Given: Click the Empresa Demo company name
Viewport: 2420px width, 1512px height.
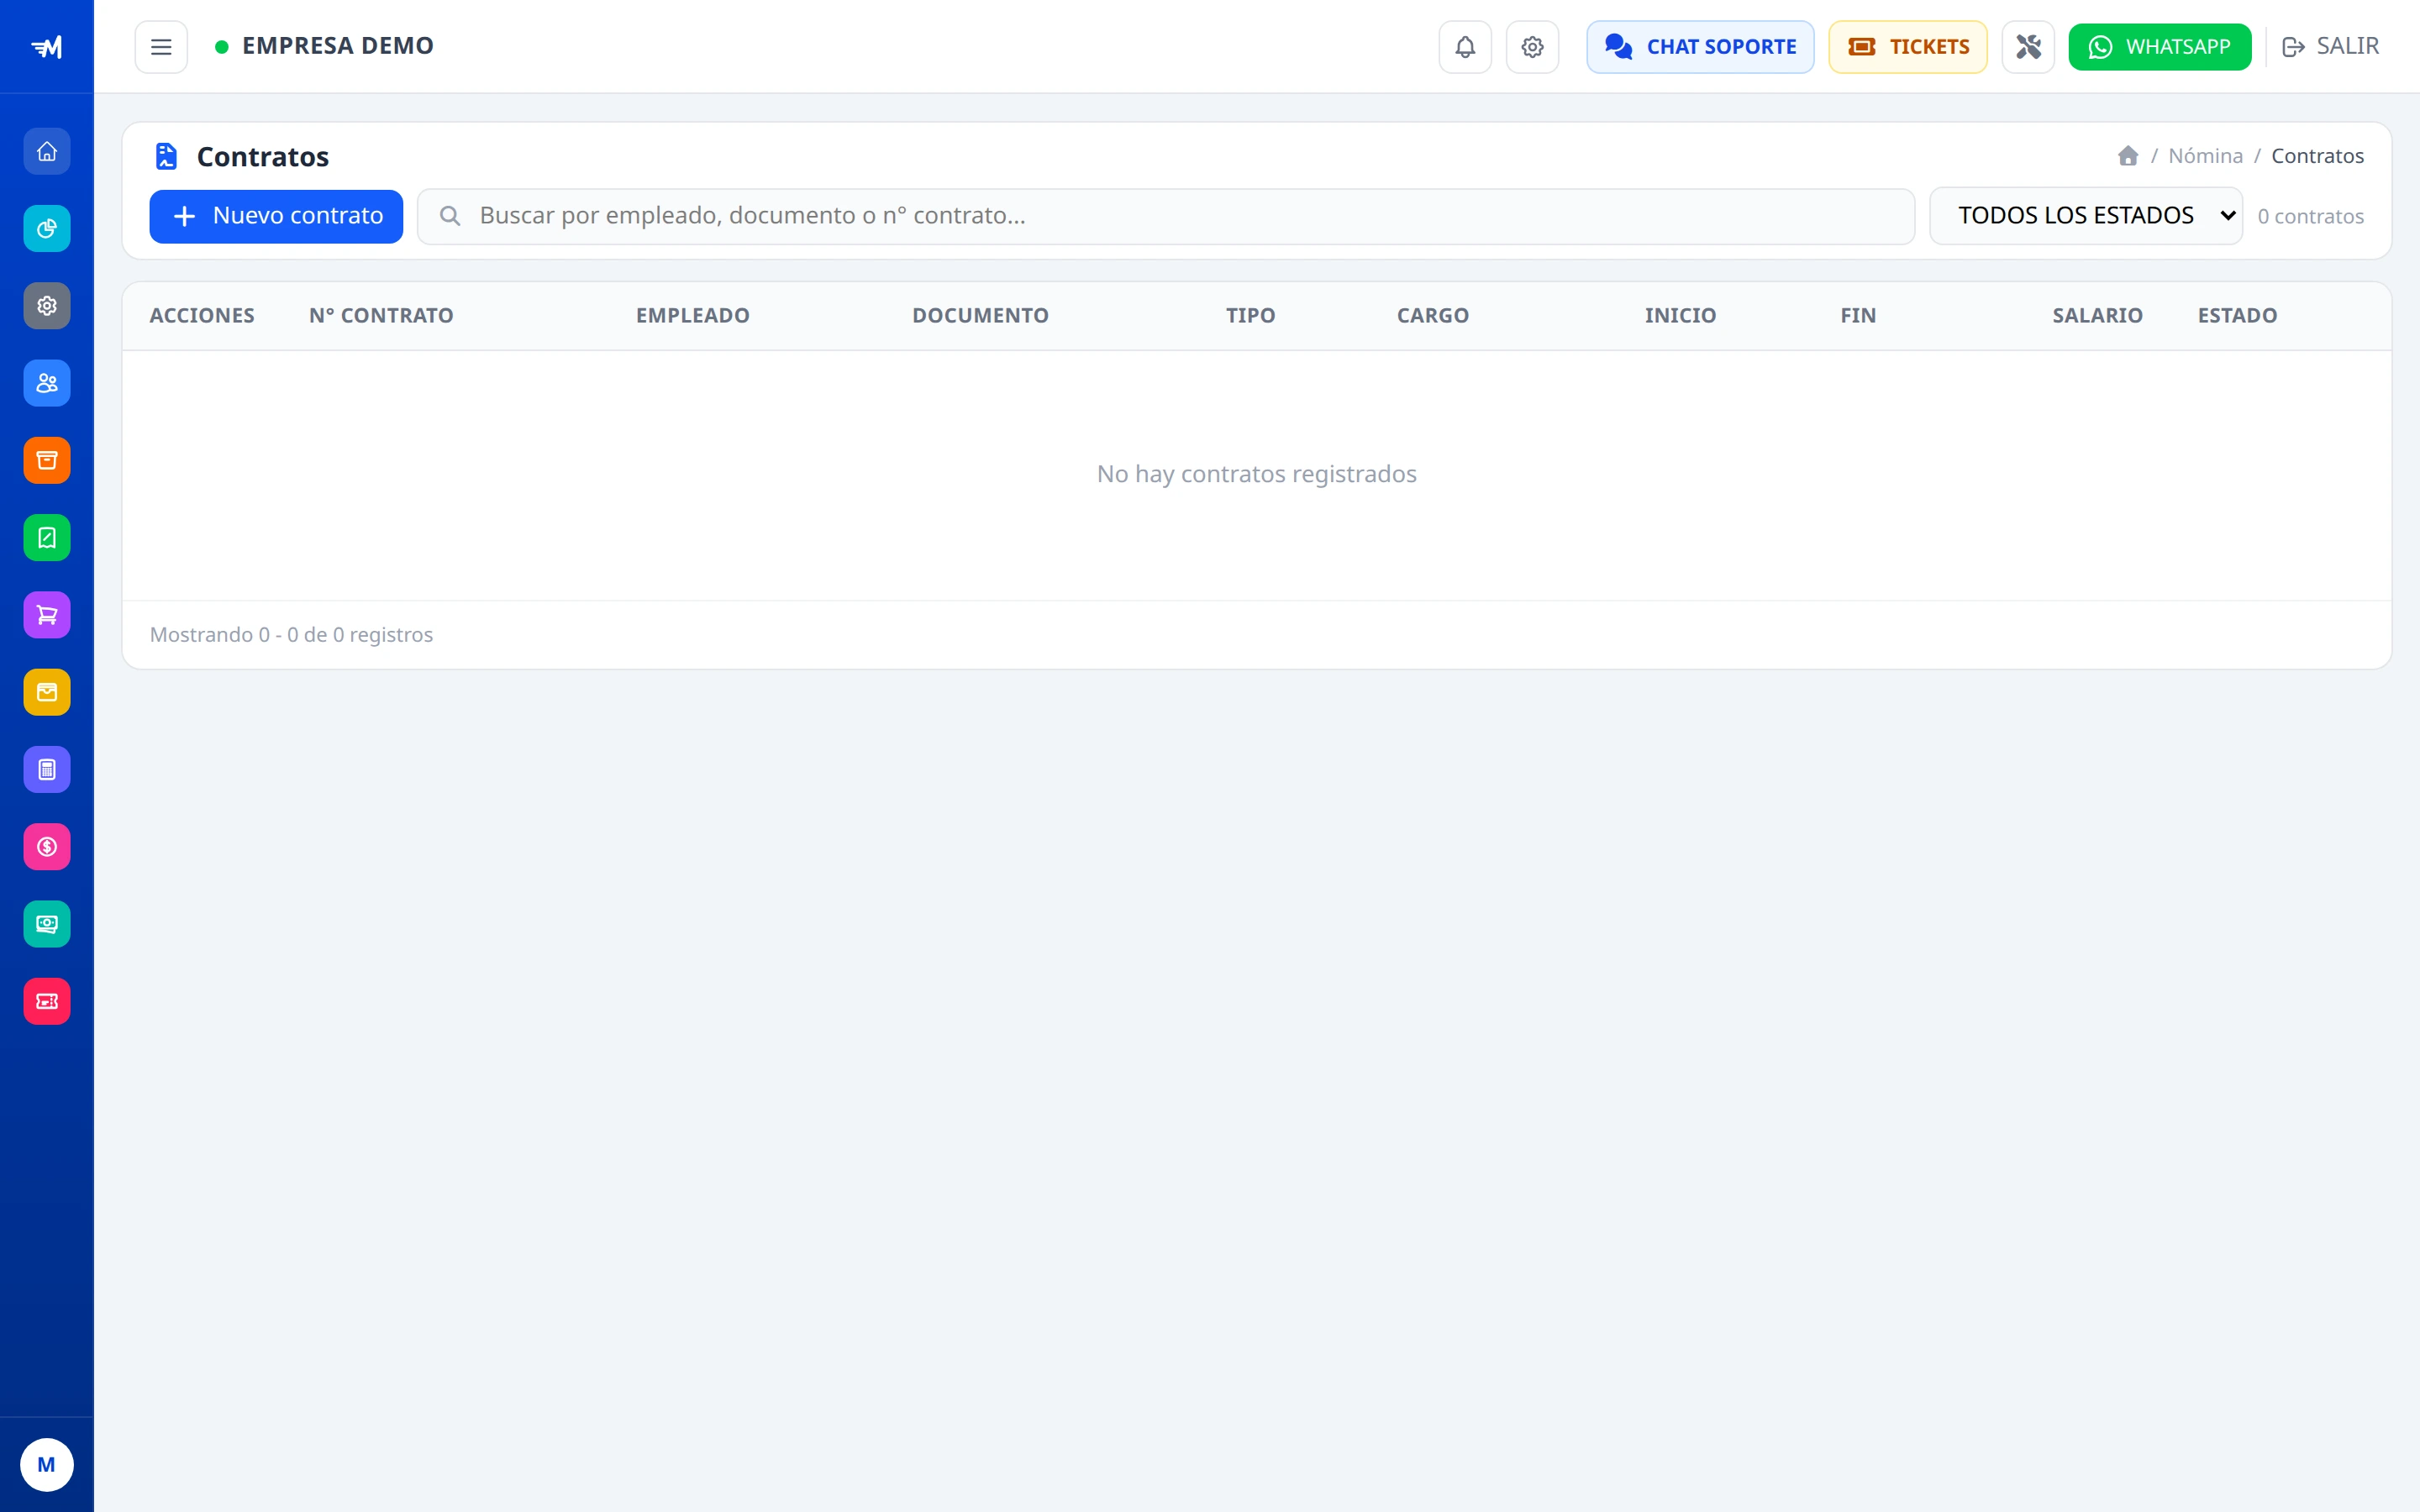Looking at the screenshot, I should click(x=338, y=46).
